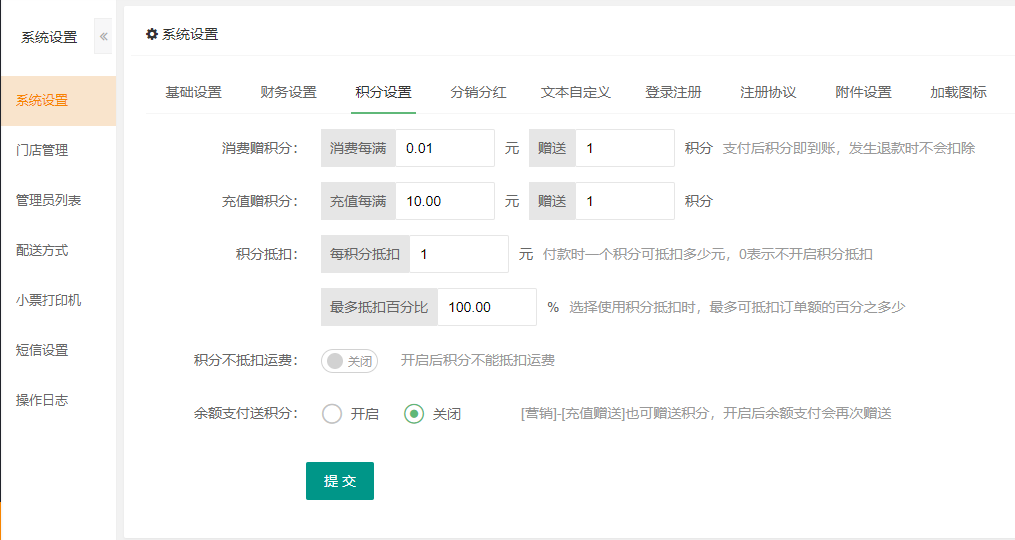Image resolution: width=1015 pixels, height=540 pixels.
Task: Open 操作日志 in the sidebar
Action: click(42, 400)
